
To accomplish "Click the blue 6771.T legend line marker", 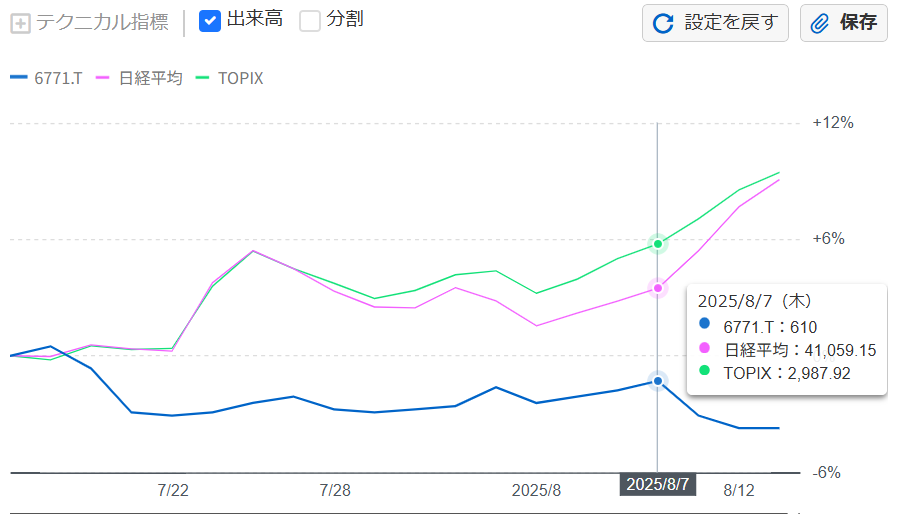I will [x=19, y=78].
